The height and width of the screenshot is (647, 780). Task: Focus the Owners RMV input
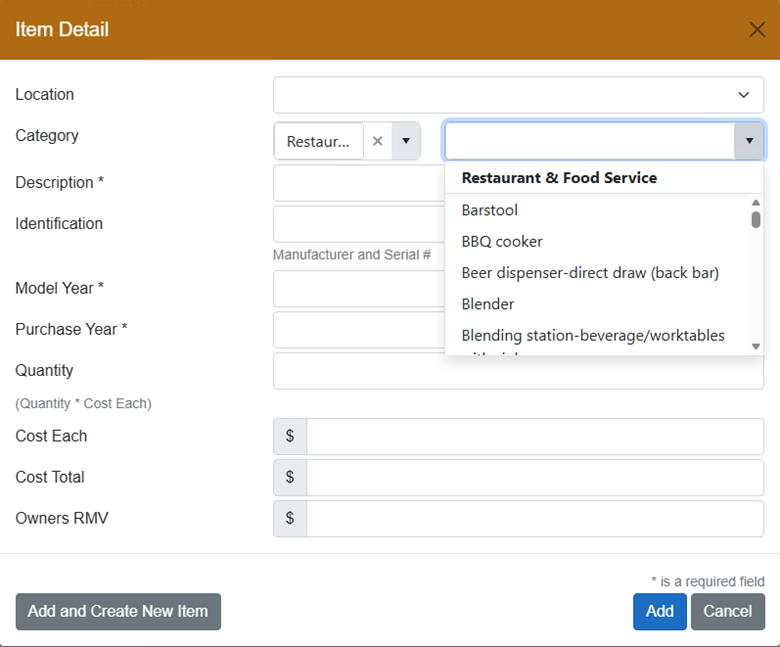point(534,518)
